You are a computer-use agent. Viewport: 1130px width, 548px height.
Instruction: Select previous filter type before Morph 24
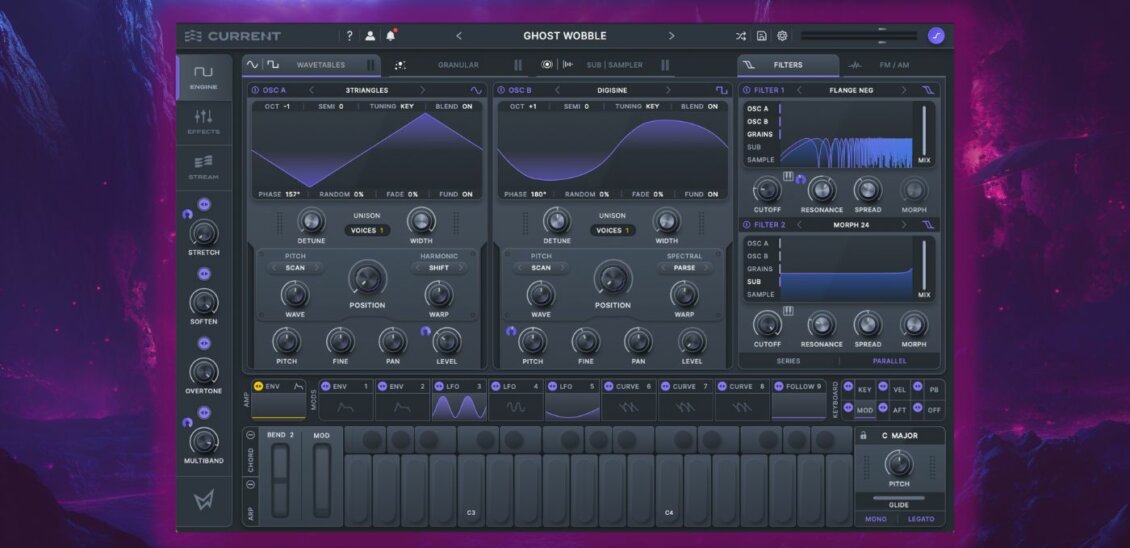pos(799,225)
